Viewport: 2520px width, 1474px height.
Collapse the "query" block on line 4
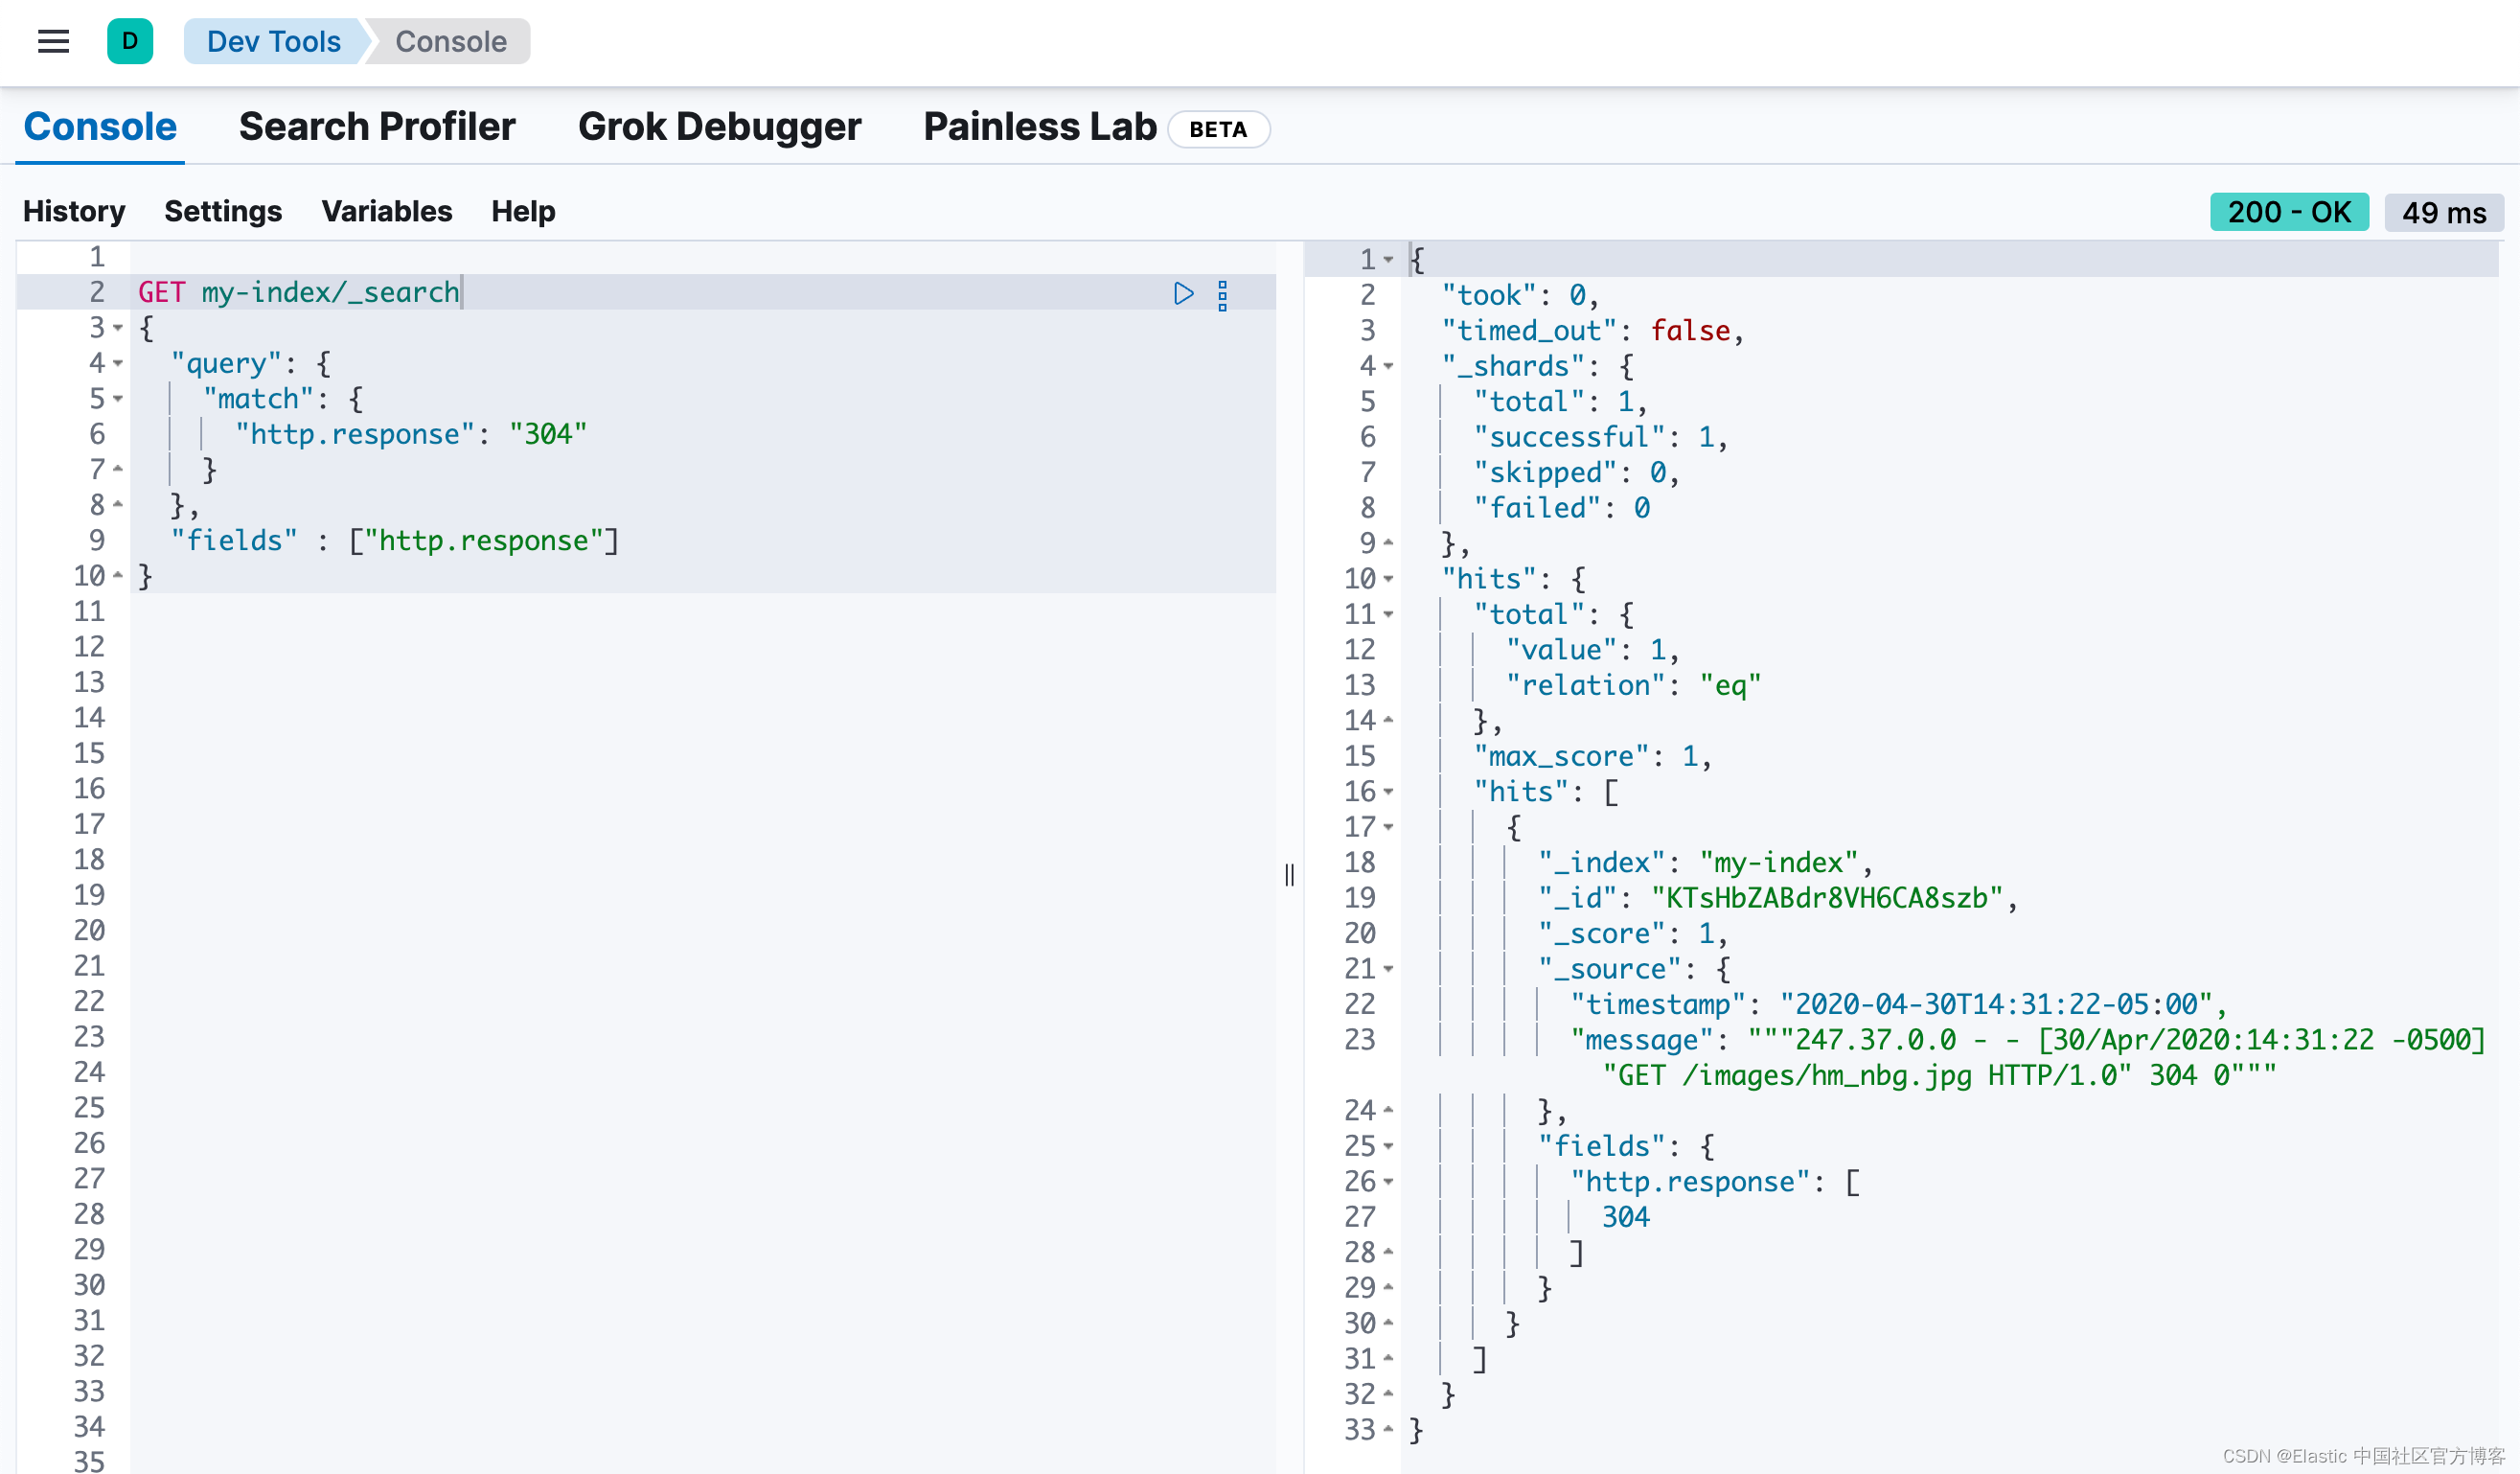click(118, 364)
